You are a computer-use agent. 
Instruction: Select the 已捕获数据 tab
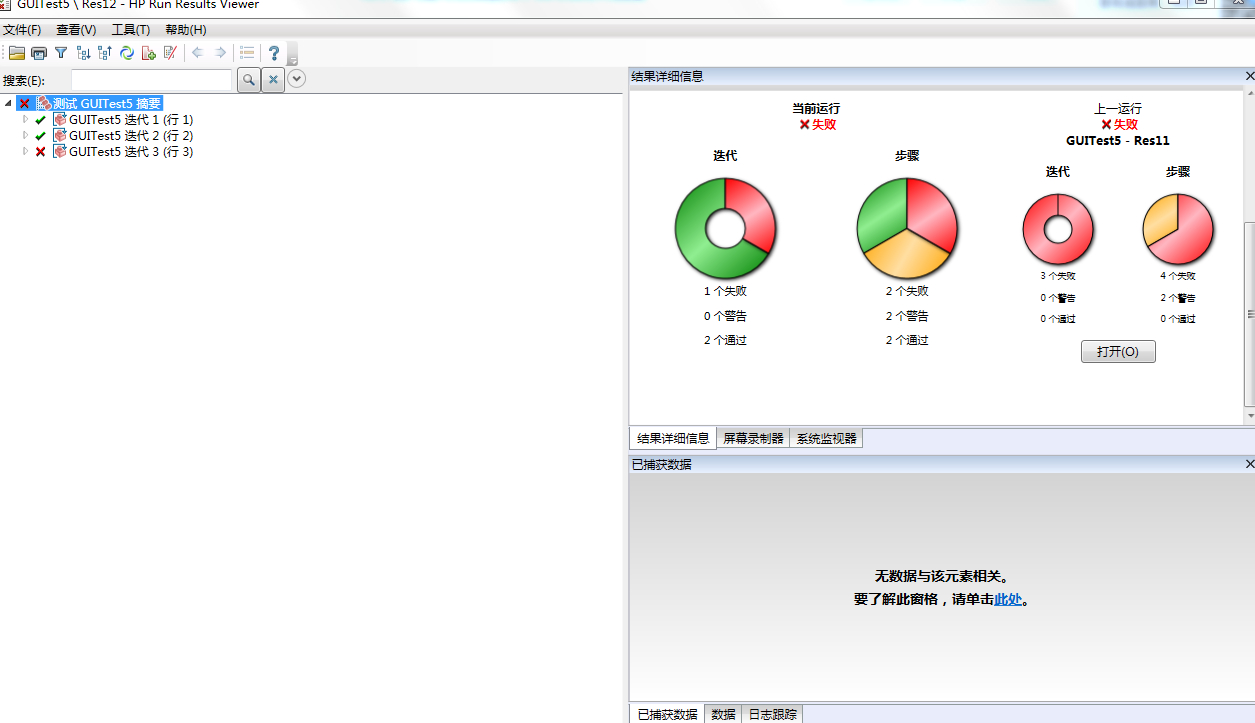pos(667,714)
